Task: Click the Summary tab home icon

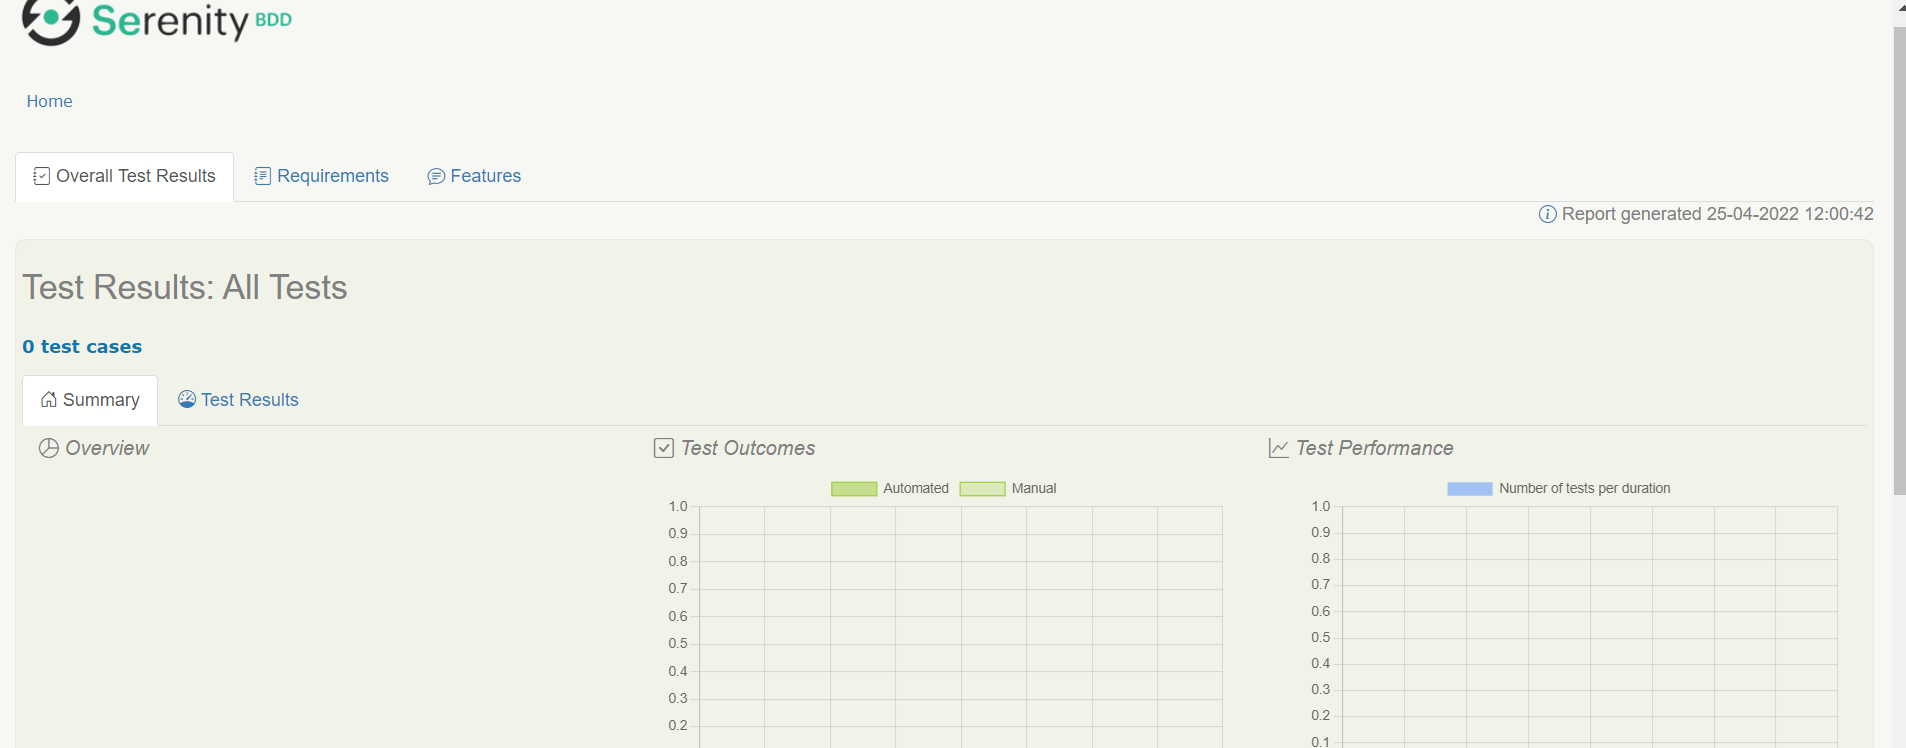Action: point(49,400)
